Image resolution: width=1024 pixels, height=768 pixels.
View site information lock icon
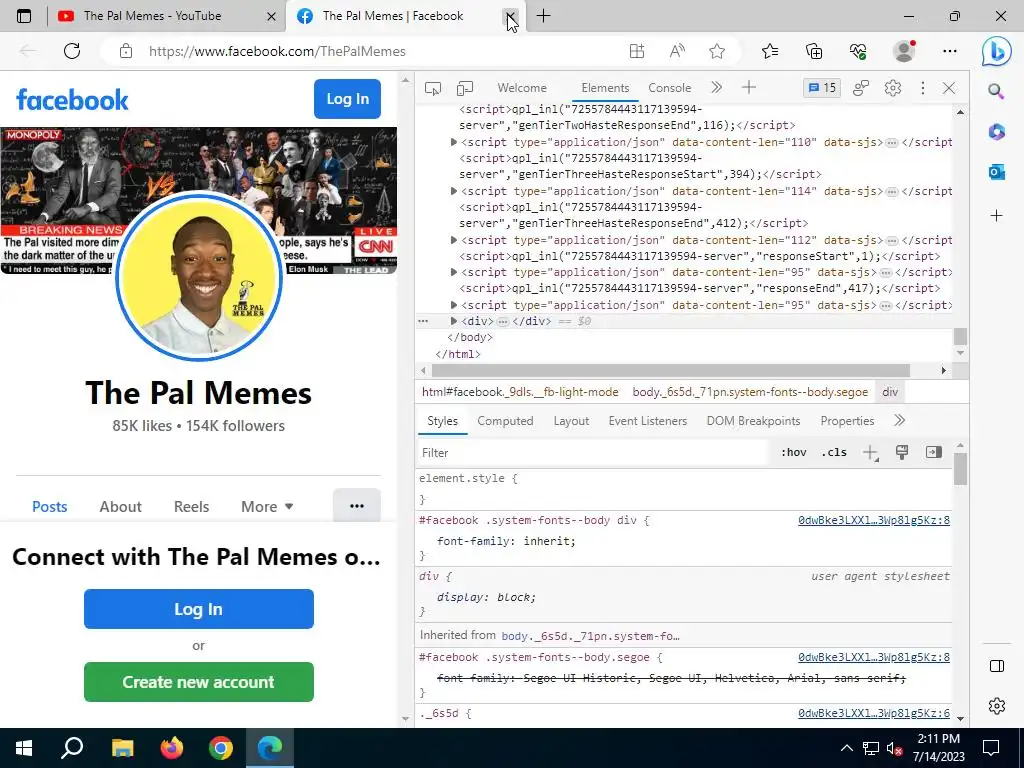[126, 51]
